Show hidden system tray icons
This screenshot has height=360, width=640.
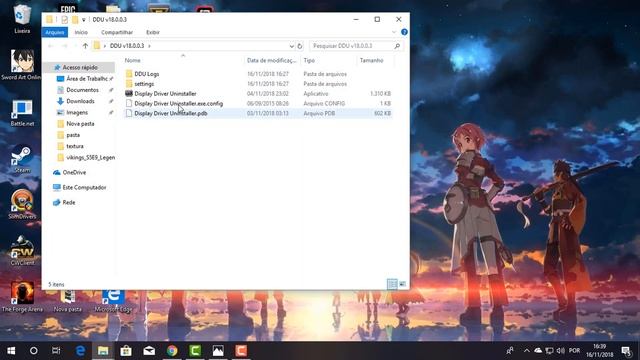[527, 351]
